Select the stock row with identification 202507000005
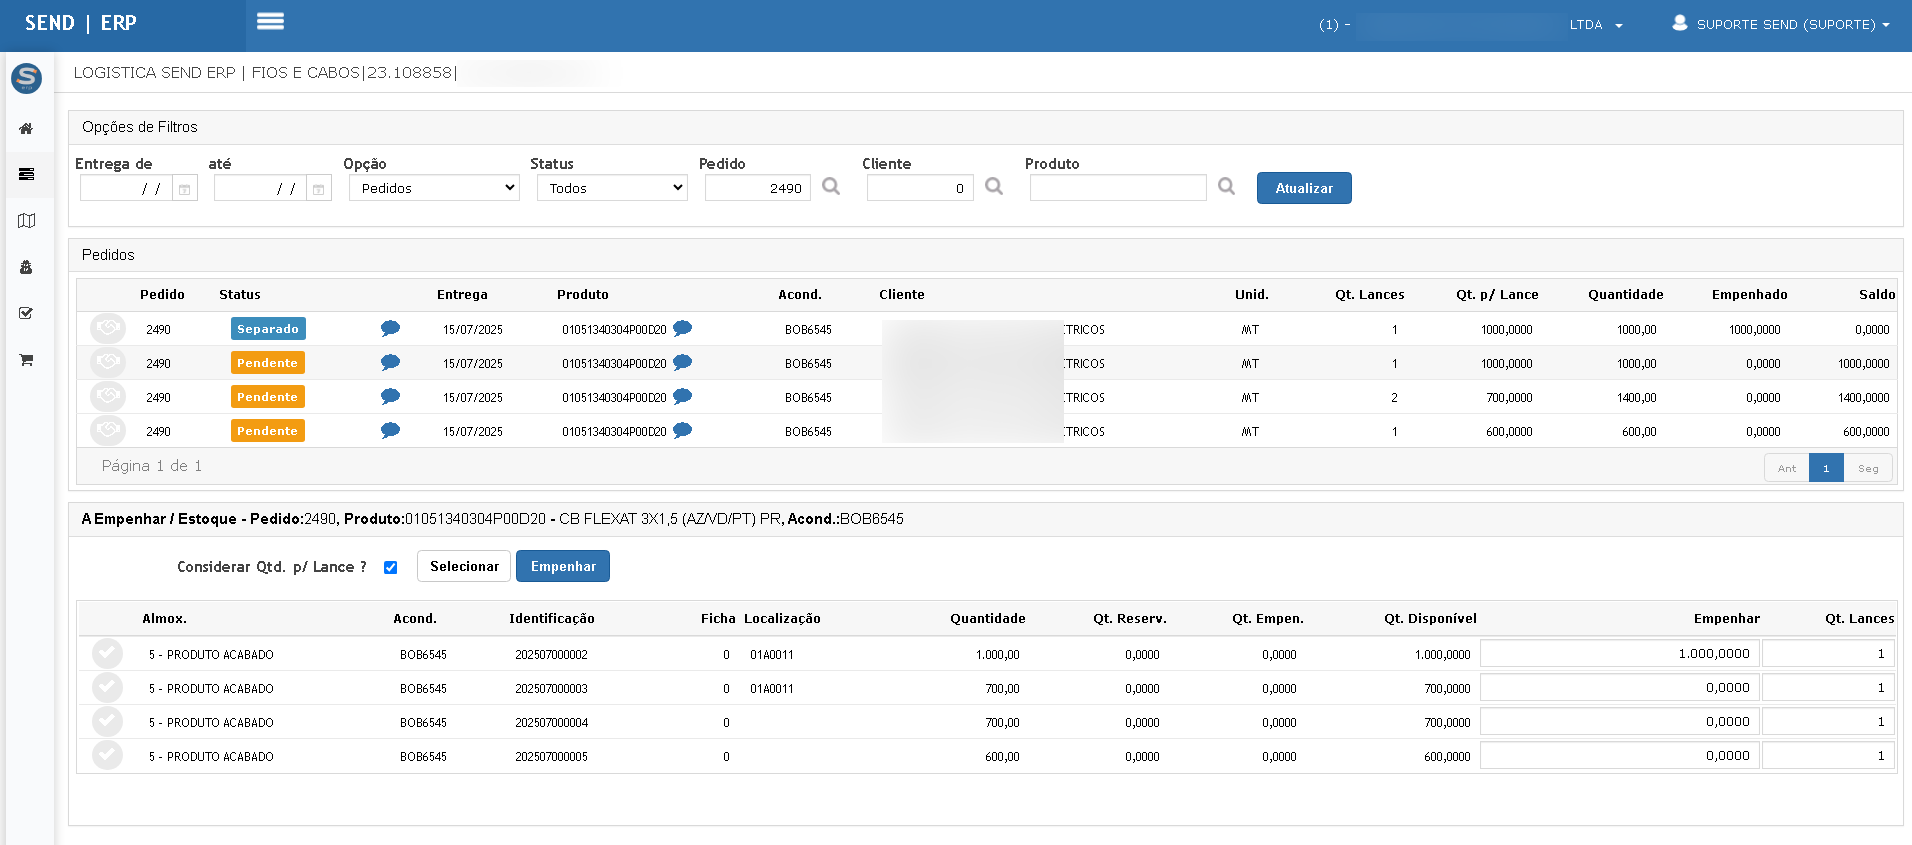The height and width of the screenshot is (845, 1912). click(107, 756)
